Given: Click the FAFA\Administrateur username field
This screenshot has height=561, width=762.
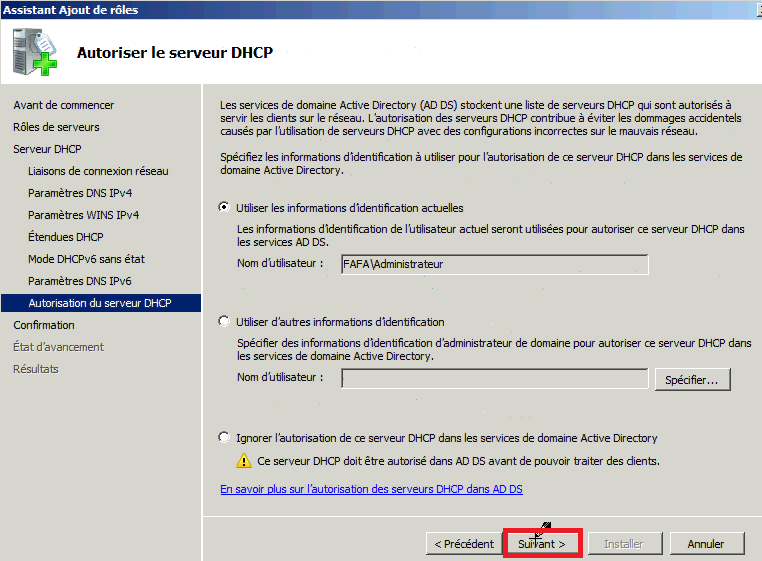Looking at the screenshot, I should point(495,264).
